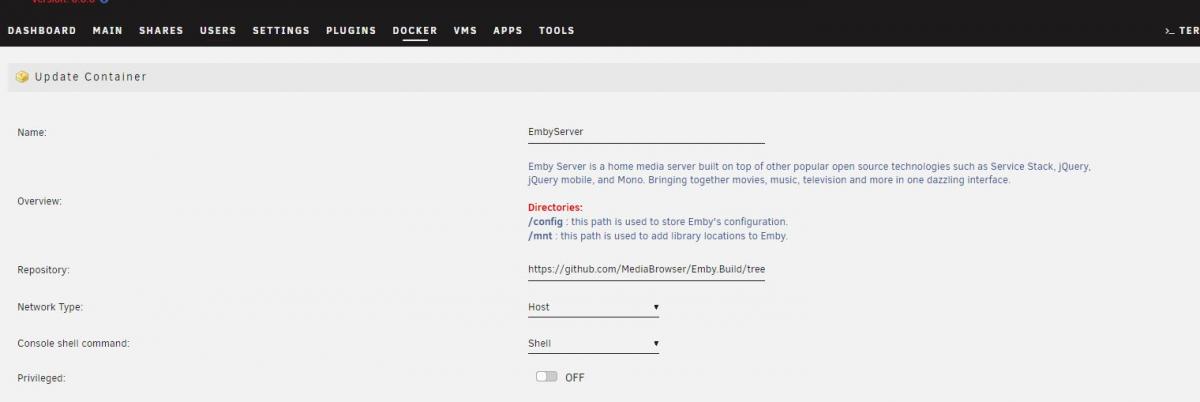This screenshot has height=402, width=1200.
Task: Click the red Directories heading in the overview
Action: [555, 207]
